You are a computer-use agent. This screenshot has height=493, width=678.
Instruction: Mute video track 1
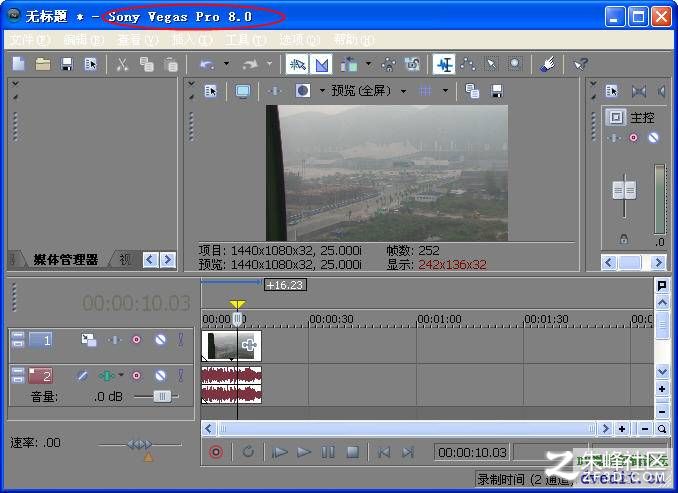[160, 340]
